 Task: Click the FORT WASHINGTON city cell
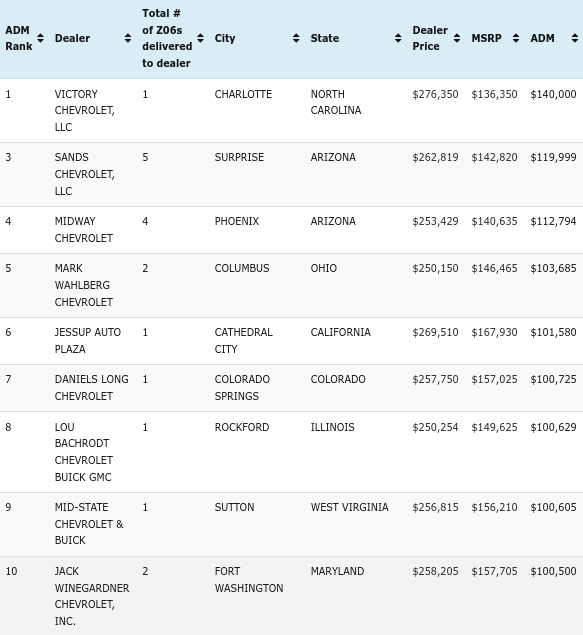tap(249, 580)
